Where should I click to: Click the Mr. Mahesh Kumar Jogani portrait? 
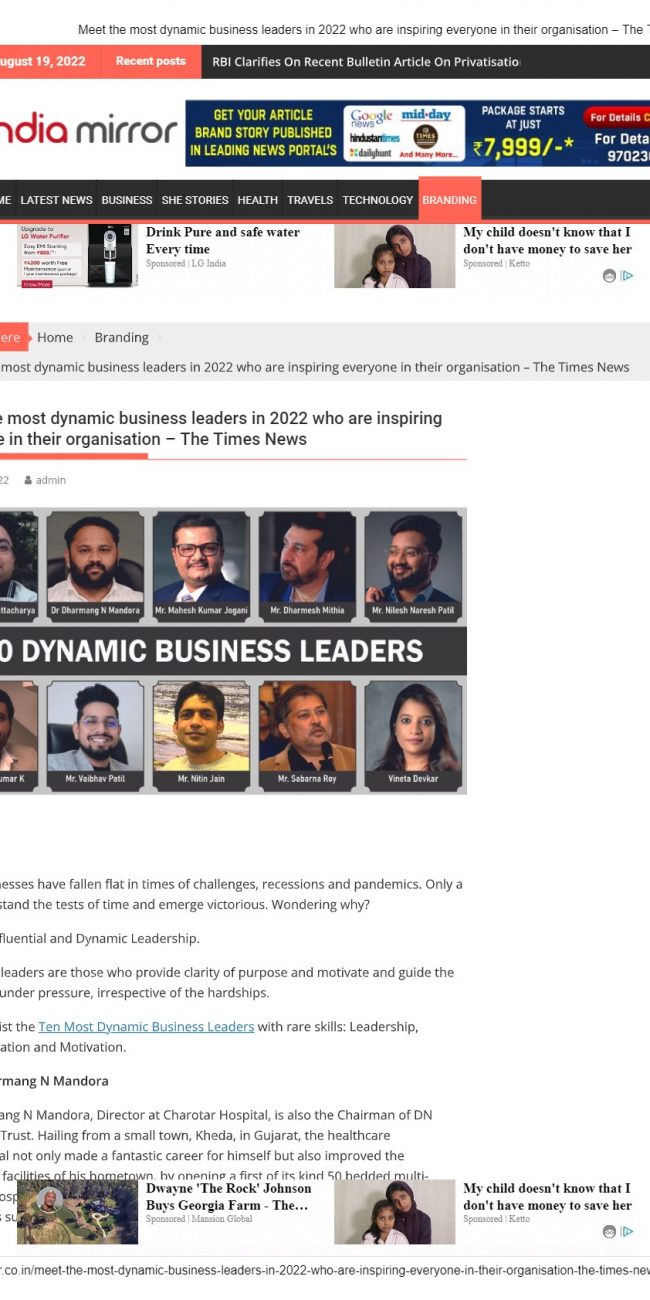coord(201,564)
